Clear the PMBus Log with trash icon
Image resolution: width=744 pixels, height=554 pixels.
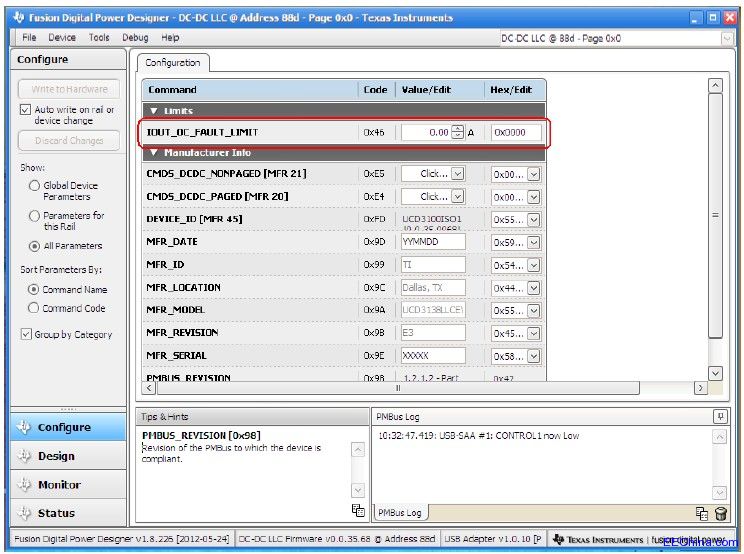tap(720, 513)
